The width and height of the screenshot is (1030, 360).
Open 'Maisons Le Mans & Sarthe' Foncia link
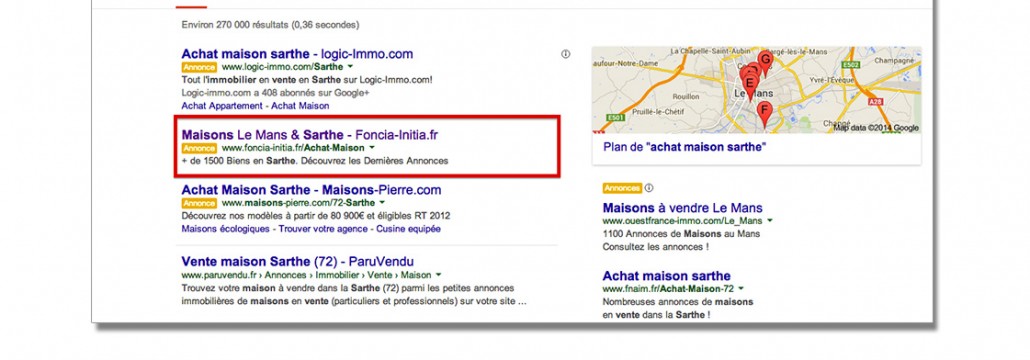(310, 135)
